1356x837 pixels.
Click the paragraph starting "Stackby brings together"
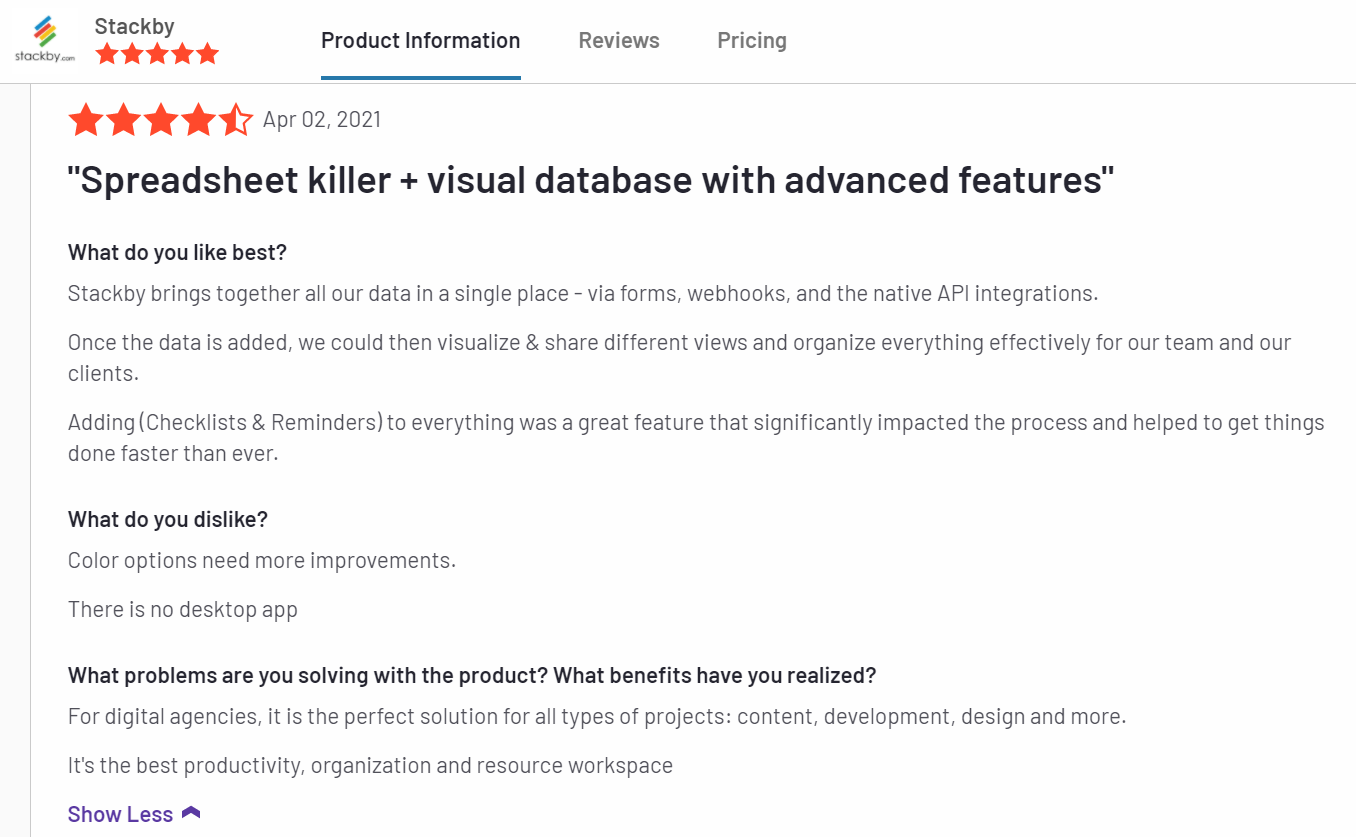tap(583, 294)
